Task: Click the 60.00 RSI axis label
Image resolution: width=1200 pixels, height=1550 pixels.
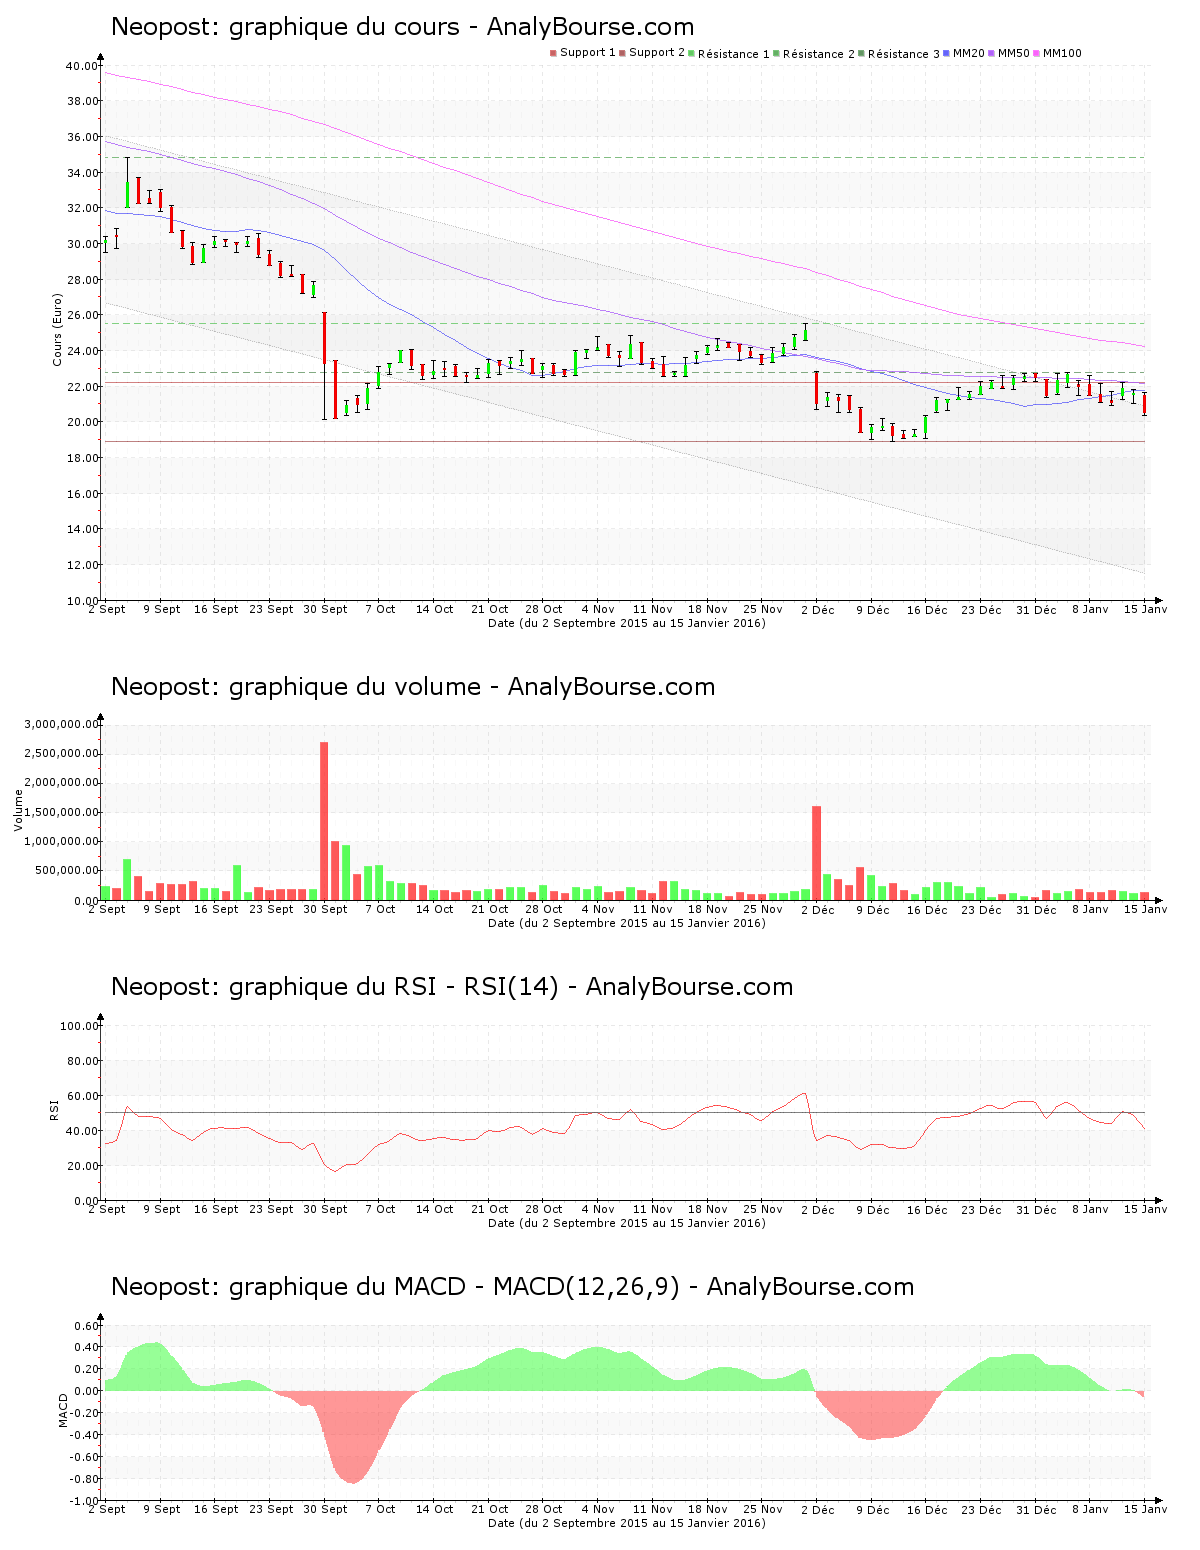Action: [82, 1096]
